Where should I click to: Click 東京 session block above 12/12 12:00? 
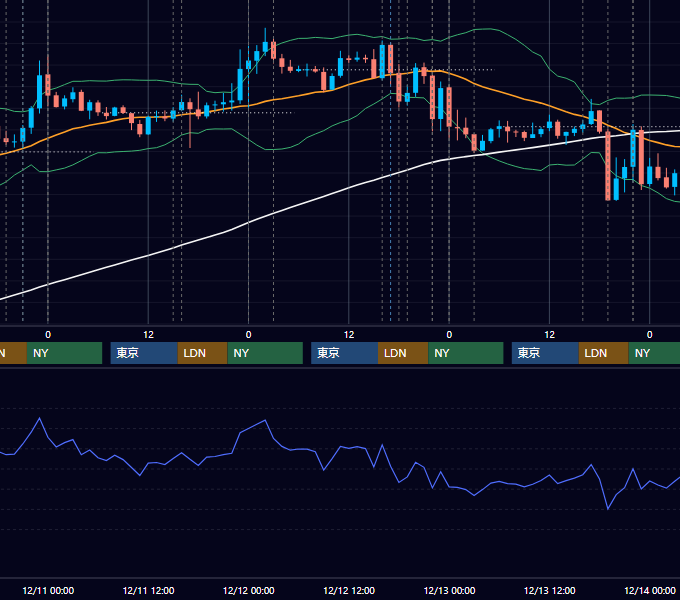click(x=344, y=353)
